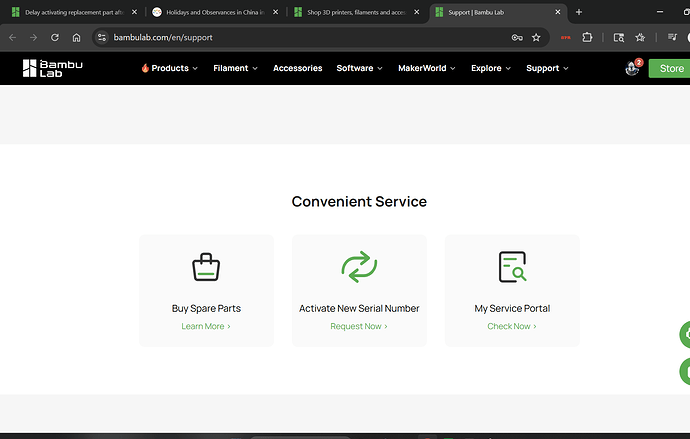690x439 pixels.
Task: Switch to the Holidays and Observances in China tab
Action: (x=215, y=12)
